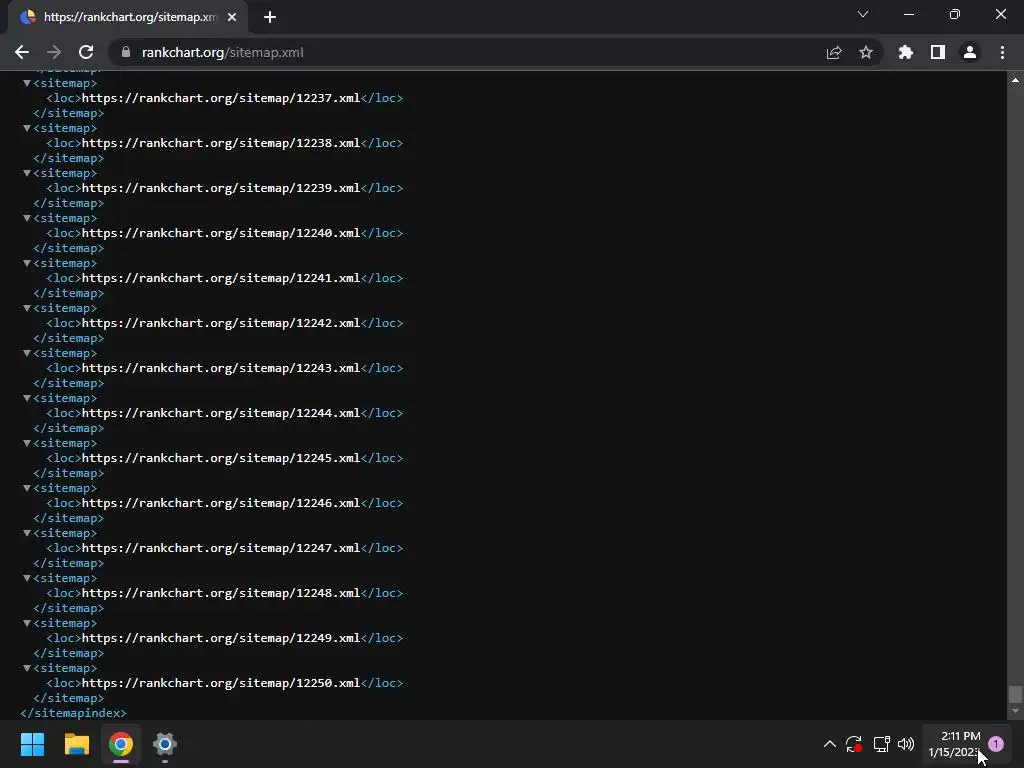Click the sync status tray icon
Viewport: 1024px width, 768px height.
click(x=854, y=744)
